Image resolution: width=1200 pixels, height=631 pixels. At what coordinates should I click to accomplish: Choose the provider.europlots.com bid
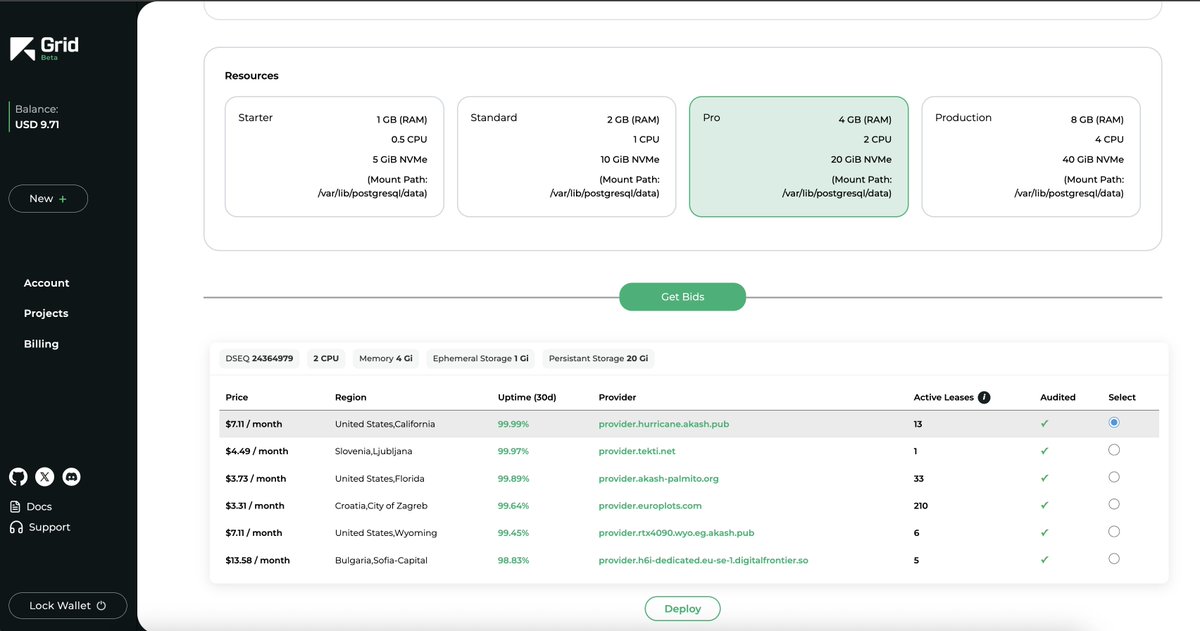click(1114, 504)
